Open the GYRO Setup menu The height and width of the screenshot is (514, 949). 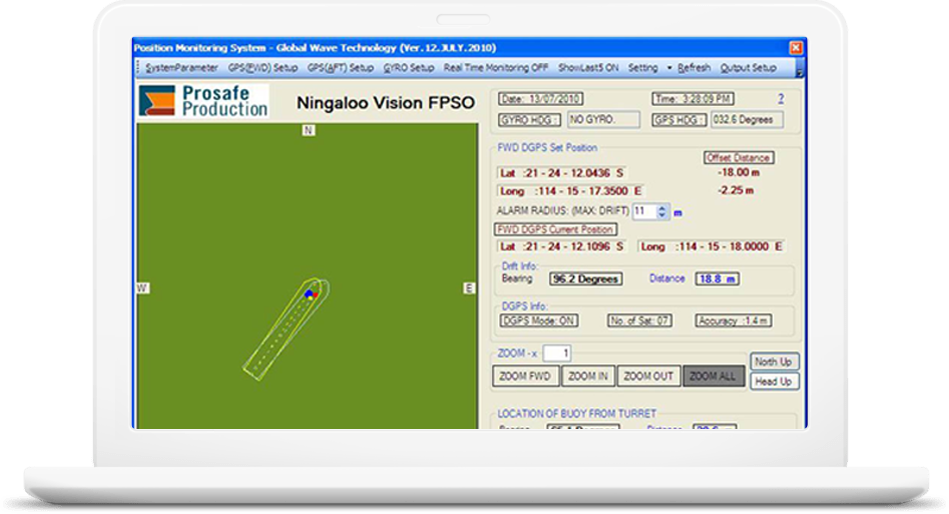pyautogui.click(x=409, y=68)
